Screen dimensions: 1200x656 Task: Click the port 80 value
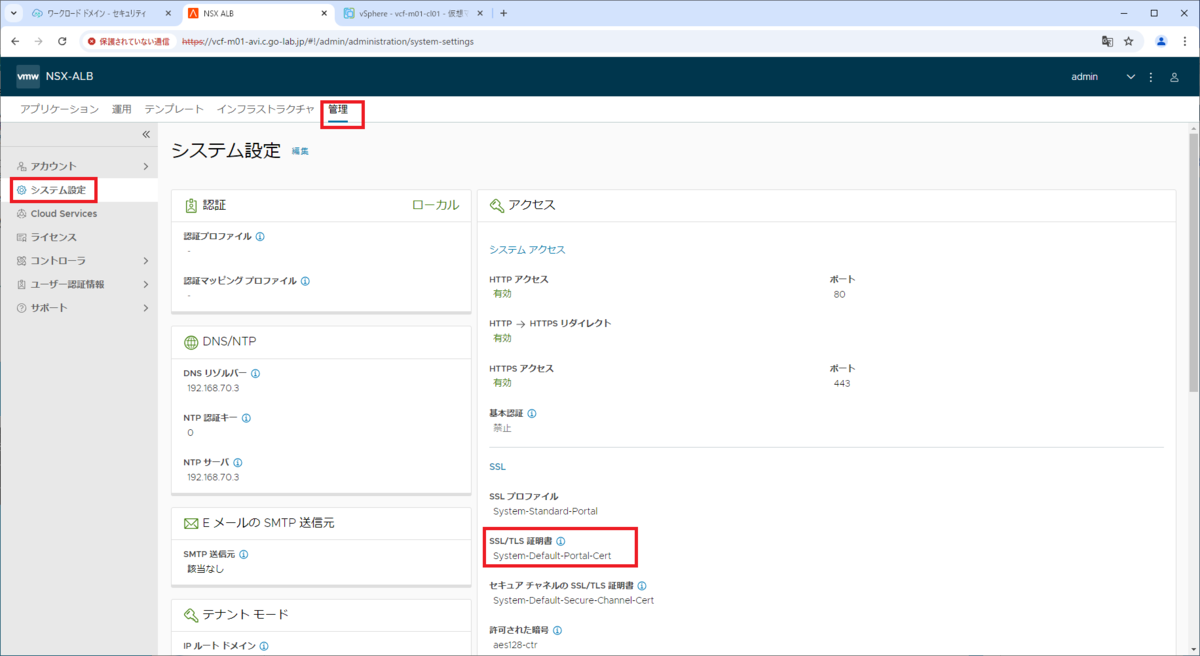pyautogui.click(x=838, y=295)
